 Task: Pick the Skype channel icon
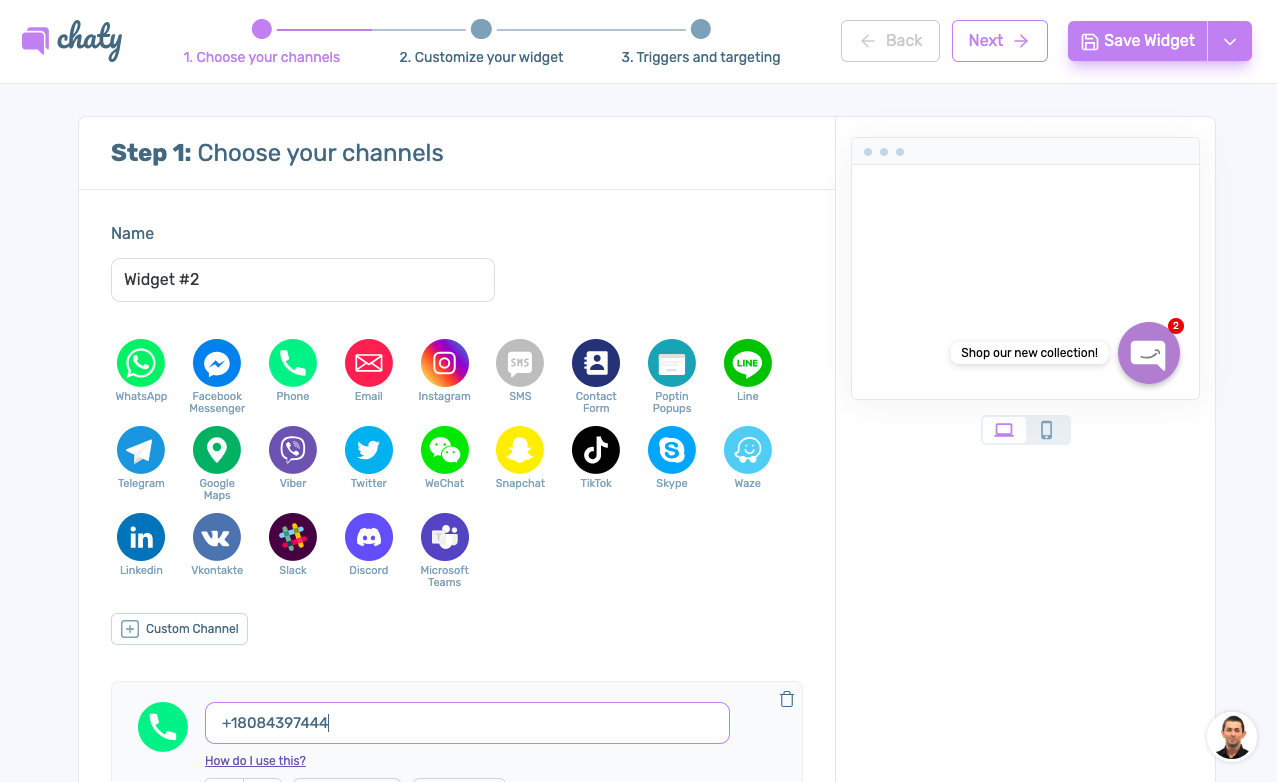(x=672, y=450)
